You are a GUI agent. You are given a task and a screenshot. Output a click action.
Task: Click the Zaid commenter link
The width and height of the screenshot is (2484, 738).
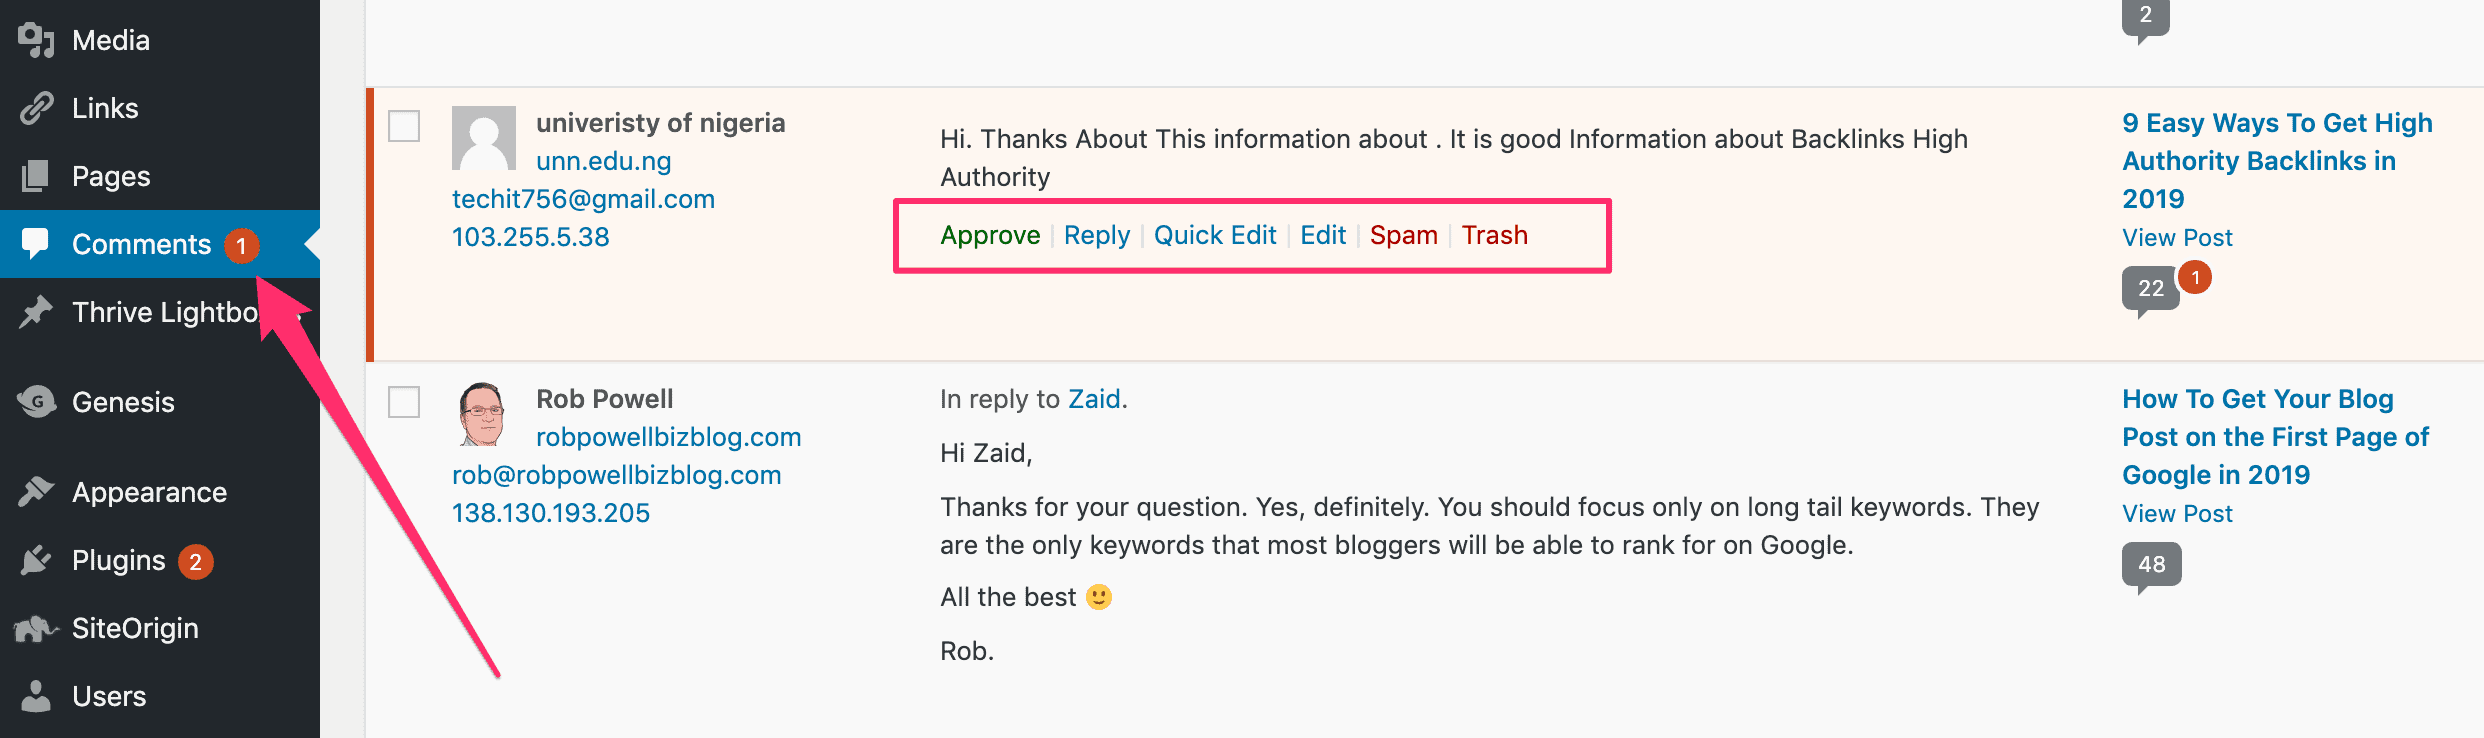tap(1095, 398)
